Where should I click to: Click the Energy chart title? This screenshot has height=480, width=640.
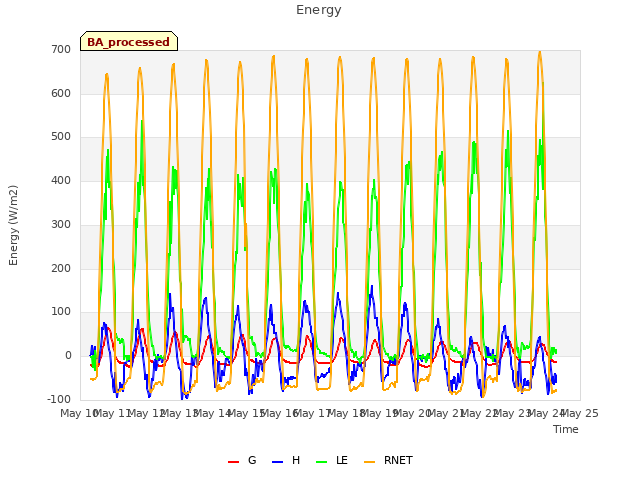coord(318,10)
